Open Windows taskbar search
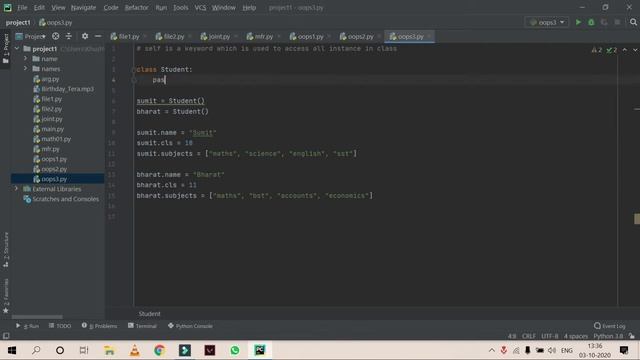 [36, 350]
